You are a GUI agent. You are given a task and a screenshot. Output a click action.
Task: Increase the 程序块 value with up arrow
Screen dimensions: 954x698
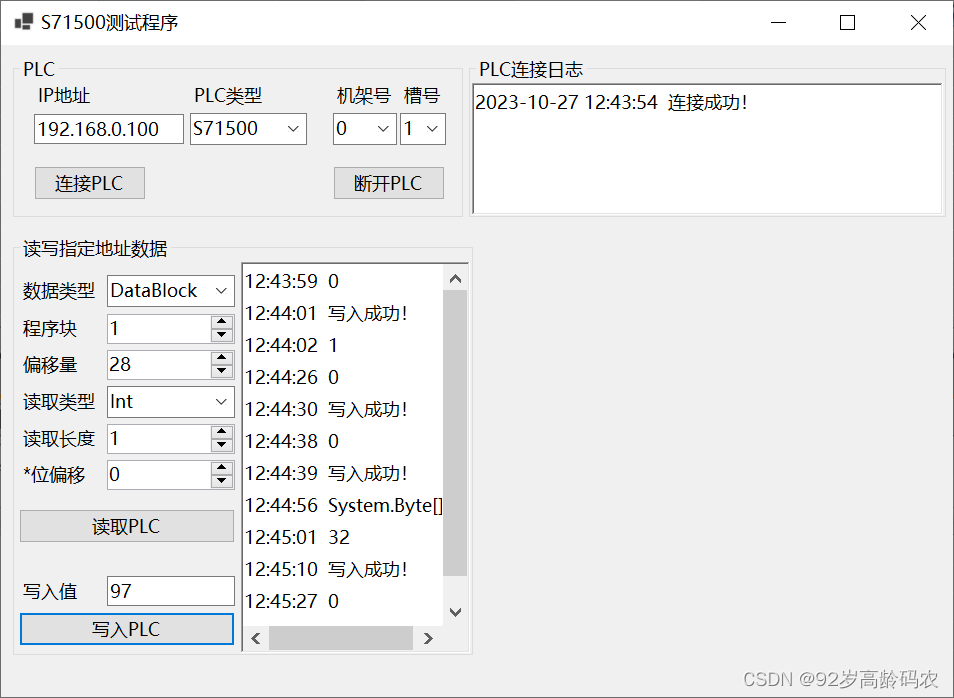pyautogui.click(x=222, y=321)
